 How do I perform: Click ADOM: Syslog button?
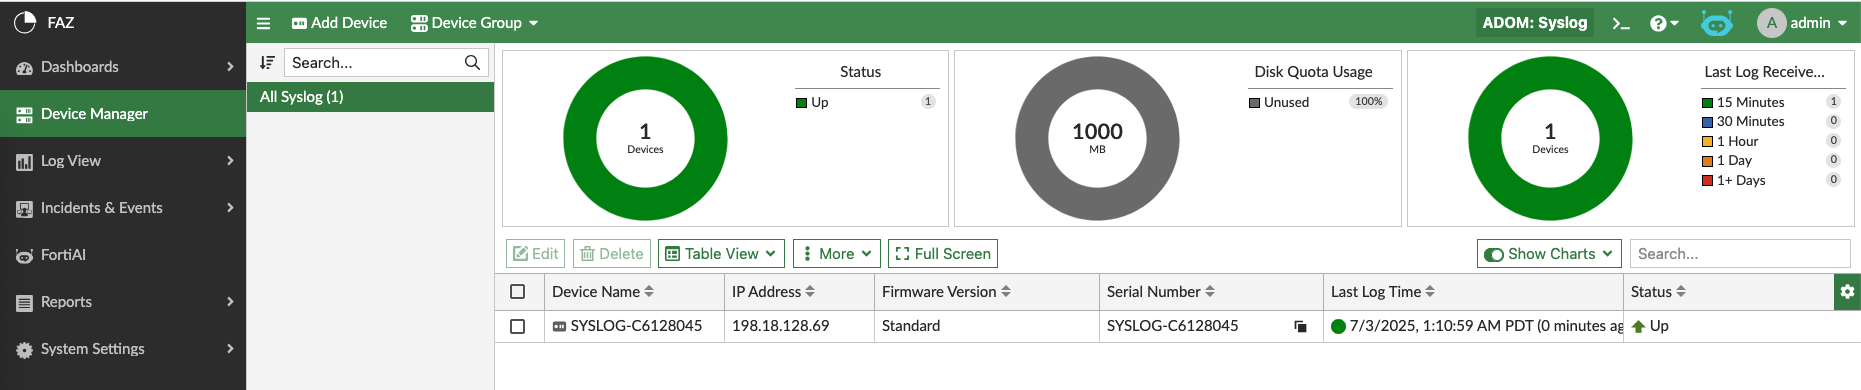point(1535,23)
